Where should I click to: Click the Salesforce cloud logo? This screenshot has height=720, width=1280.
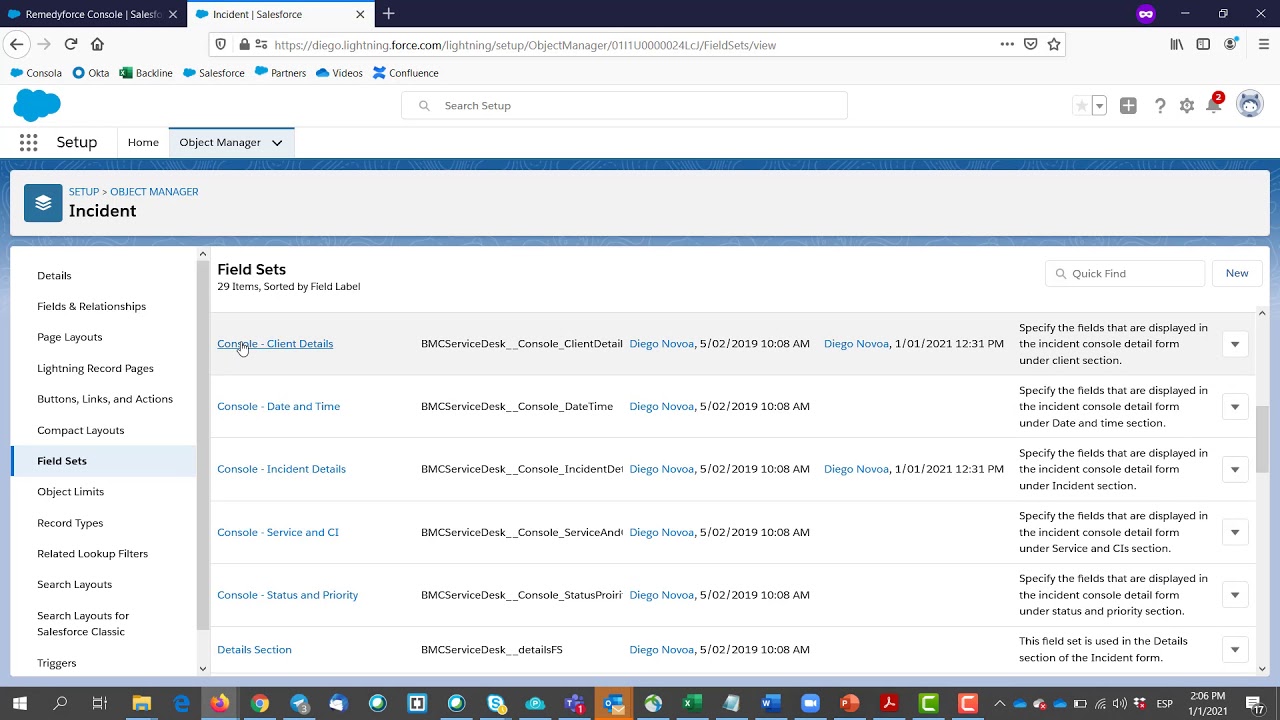pyautogui.click(x=37, y=105)
